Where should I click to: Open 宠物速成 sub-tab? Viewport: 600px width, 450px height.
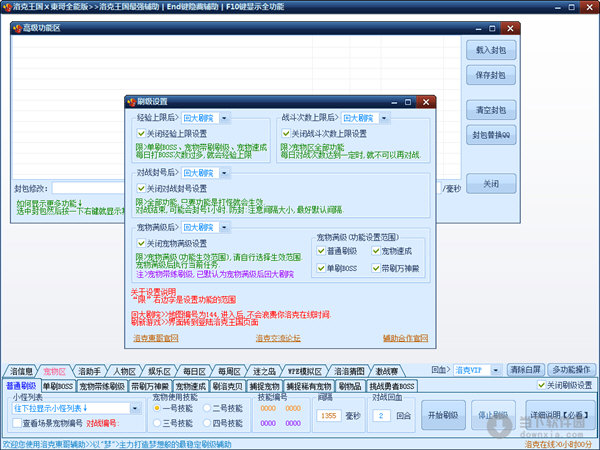tap(191, 386)
